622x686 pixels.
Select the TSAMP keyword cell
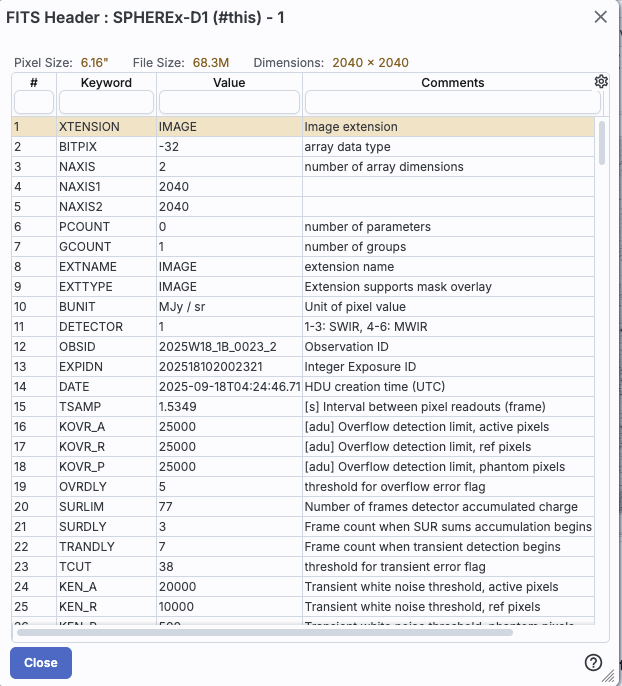coord(106,407)
